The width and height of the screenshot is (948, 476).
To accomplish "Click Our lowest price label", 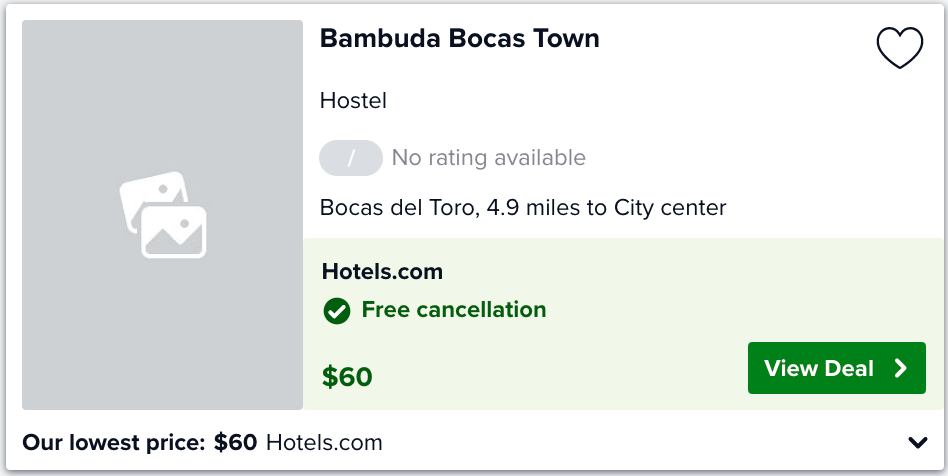I will tap(114, 443).
